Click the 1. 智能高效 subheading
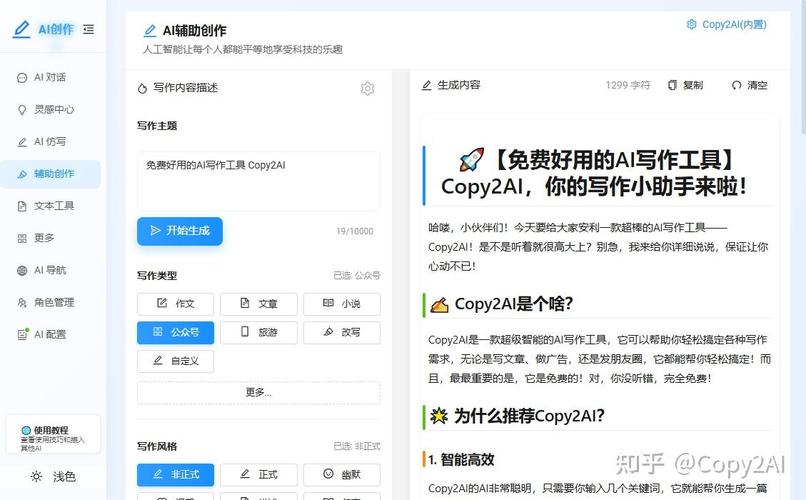 pos(461,459)
